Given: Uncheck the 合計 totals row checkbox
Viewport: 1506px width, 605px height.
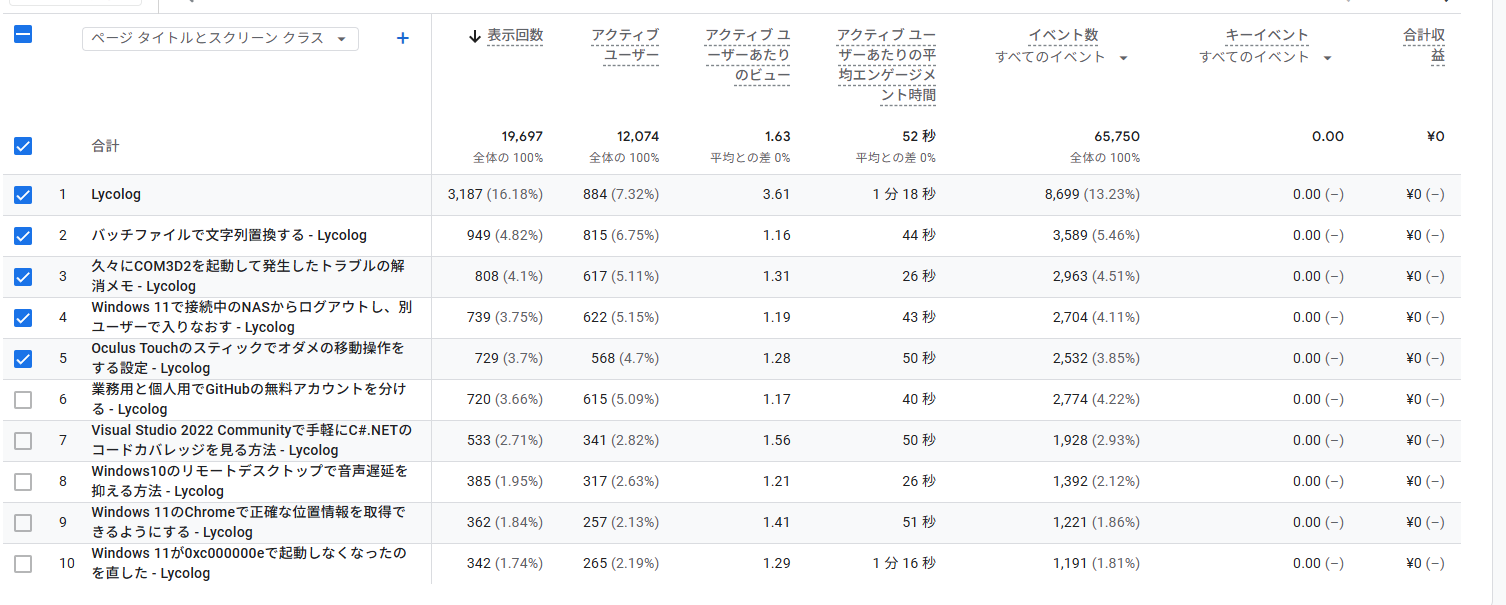Looking at the screenshot, I should (23, 146).
